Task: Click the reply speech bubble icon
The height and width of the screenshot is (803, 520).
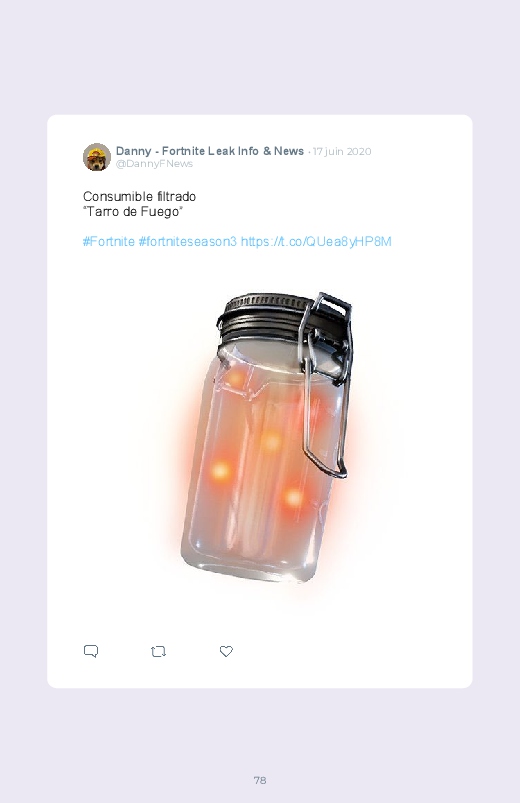Action: pyautogui.click(x=91, y=651)
